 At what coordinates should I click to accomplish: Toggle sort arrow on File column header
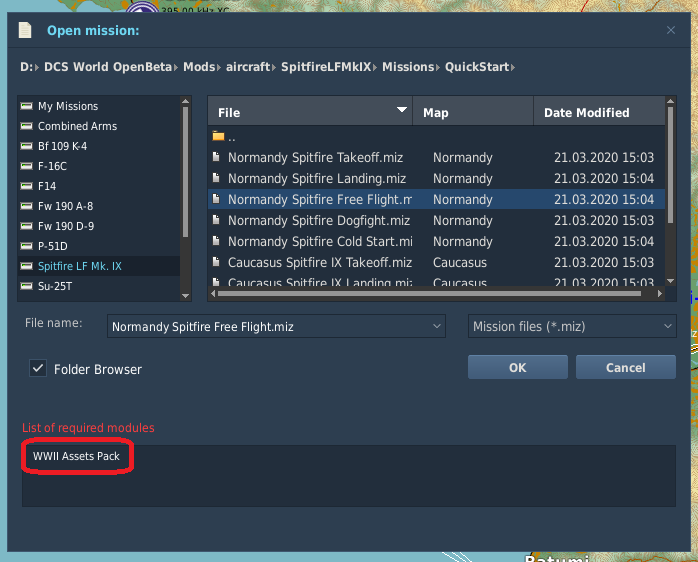[402, 110]
